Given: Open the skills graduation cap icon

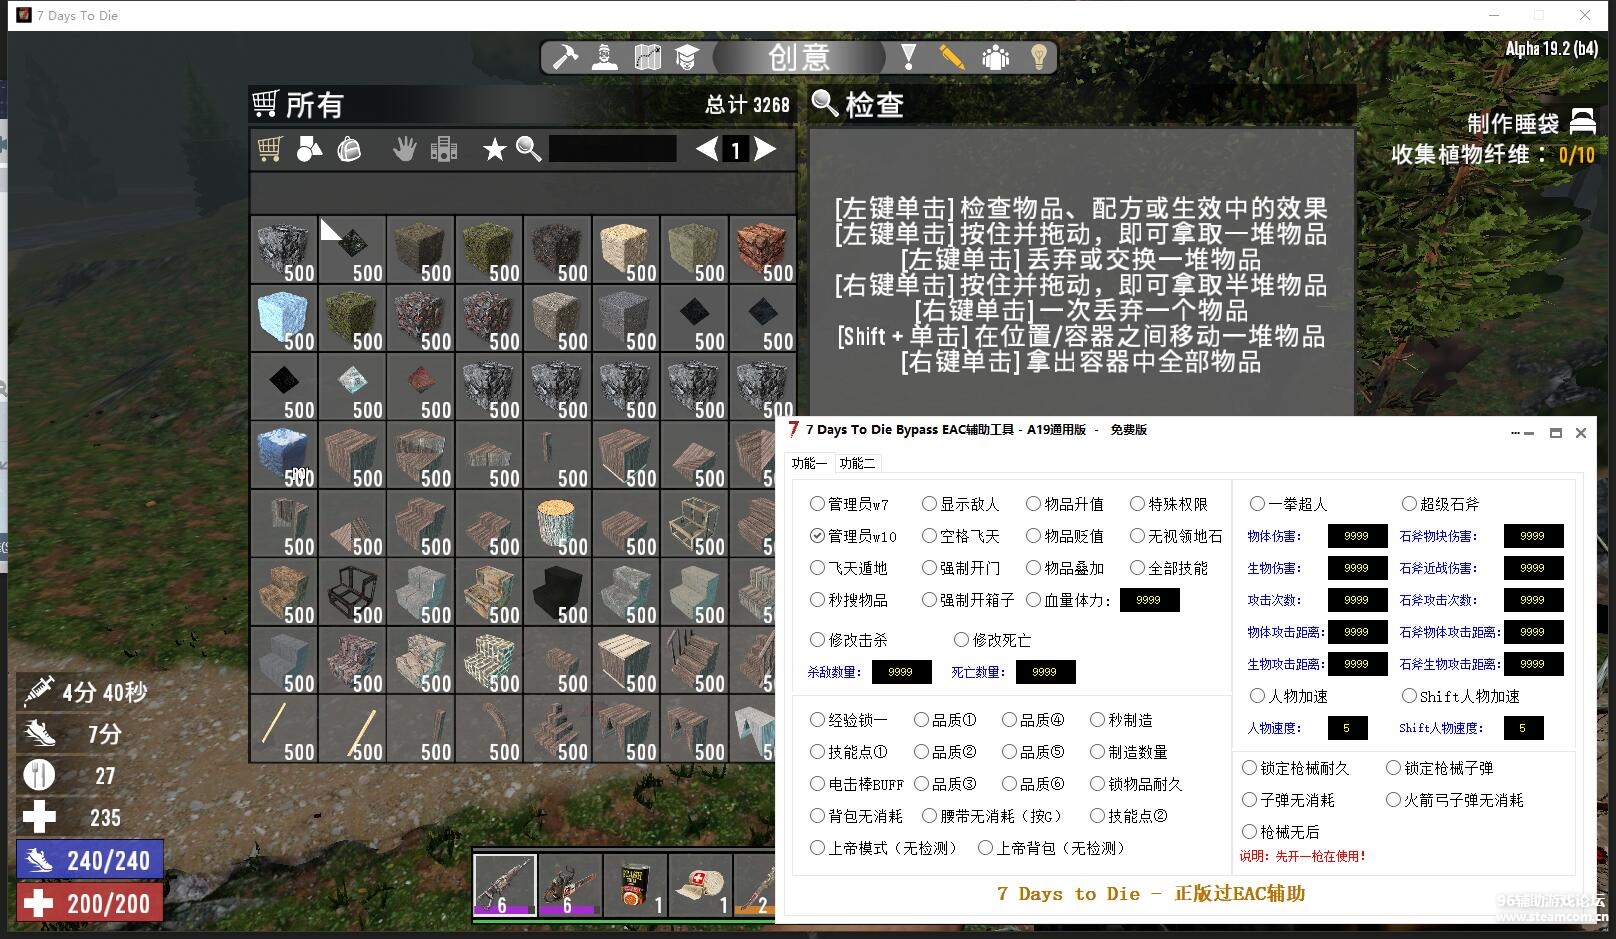Looking at the screenshot, I should [x=686, y=57].
